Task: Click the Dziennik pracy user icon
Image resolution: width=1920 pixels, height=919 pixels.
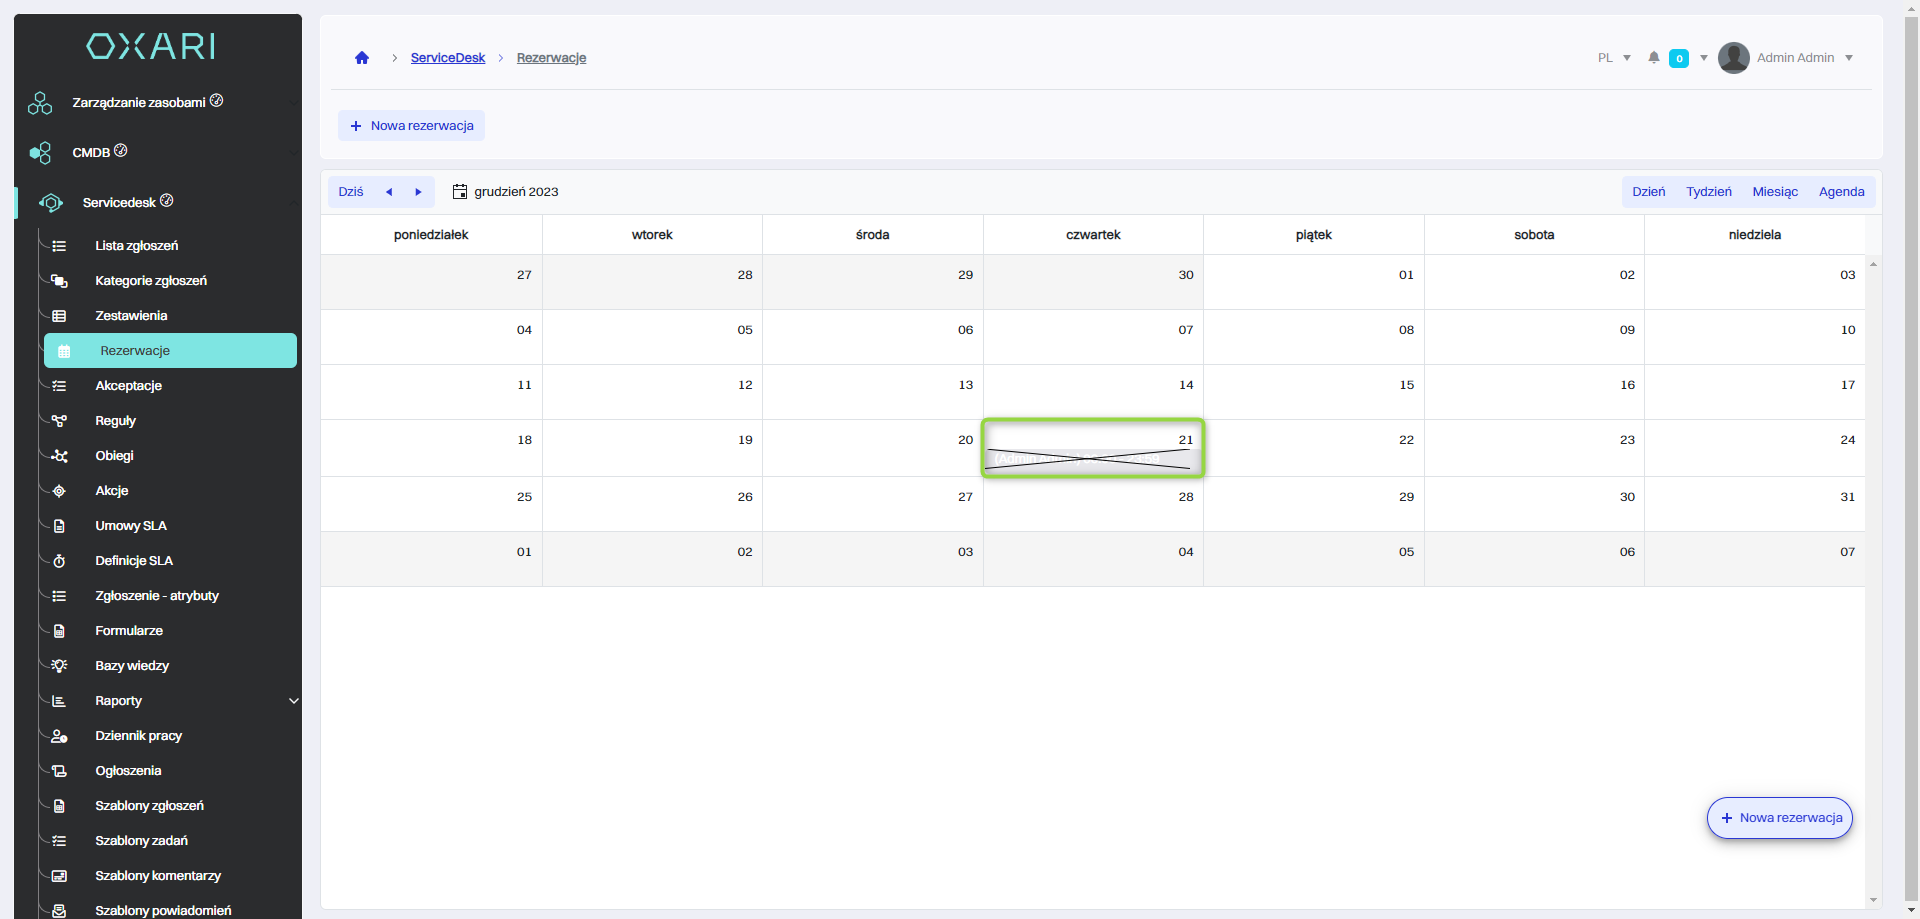Action: click(59, 736)
